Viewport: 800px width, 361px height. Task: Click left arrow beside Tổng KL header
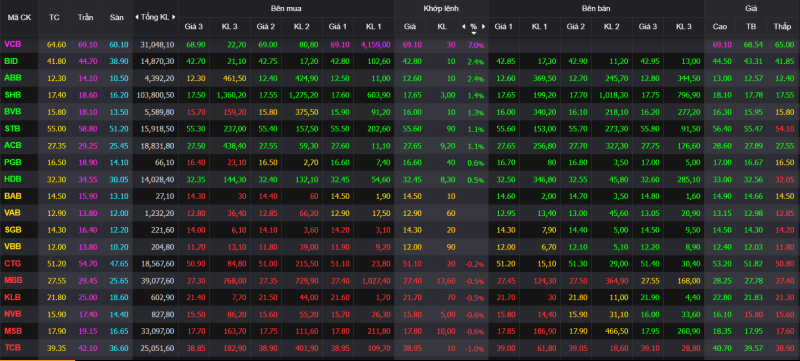136,17
